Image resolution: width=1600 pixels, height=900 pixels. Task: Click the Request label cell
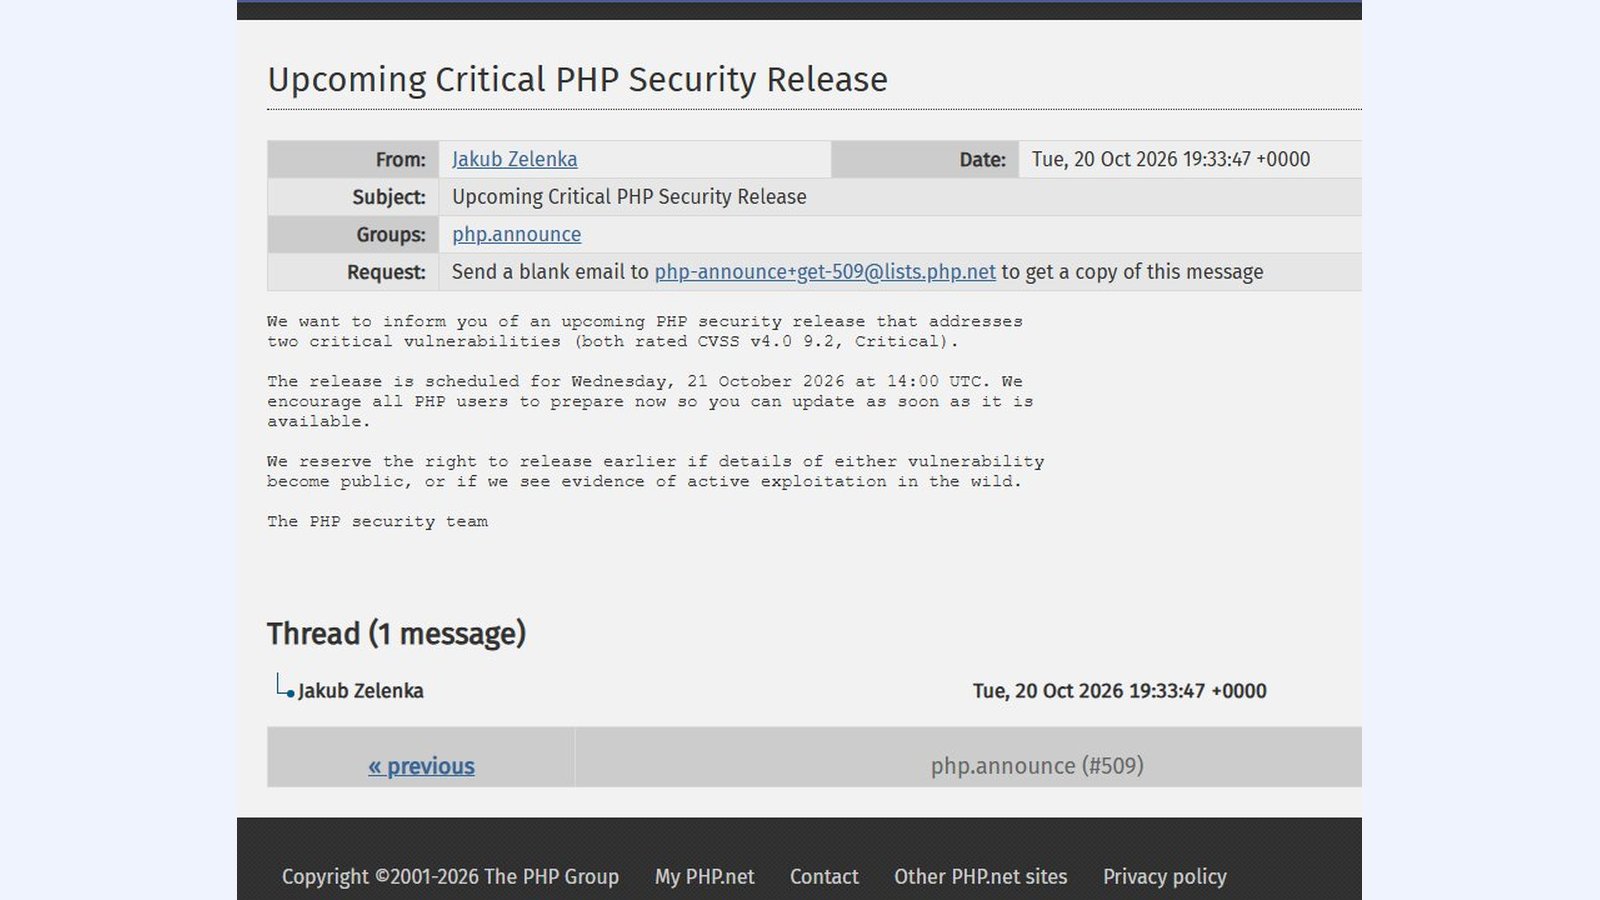(353, 272)
